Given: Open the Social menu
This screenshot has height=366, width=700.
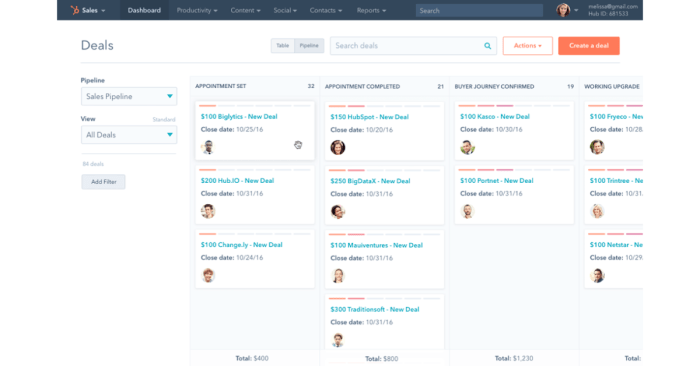Looking at the screenshot, I should [x=285, y=10].
